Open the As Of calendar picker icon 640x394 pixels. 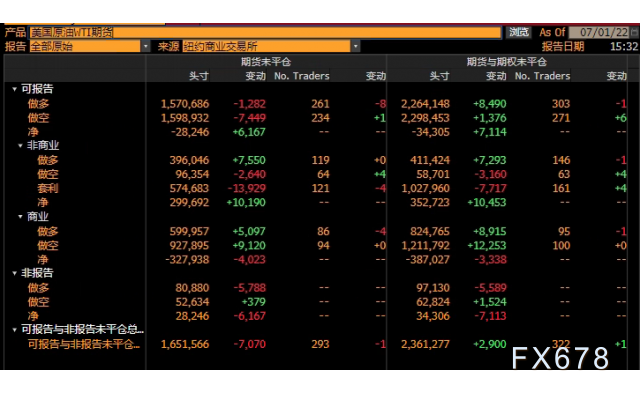[634, 32]
